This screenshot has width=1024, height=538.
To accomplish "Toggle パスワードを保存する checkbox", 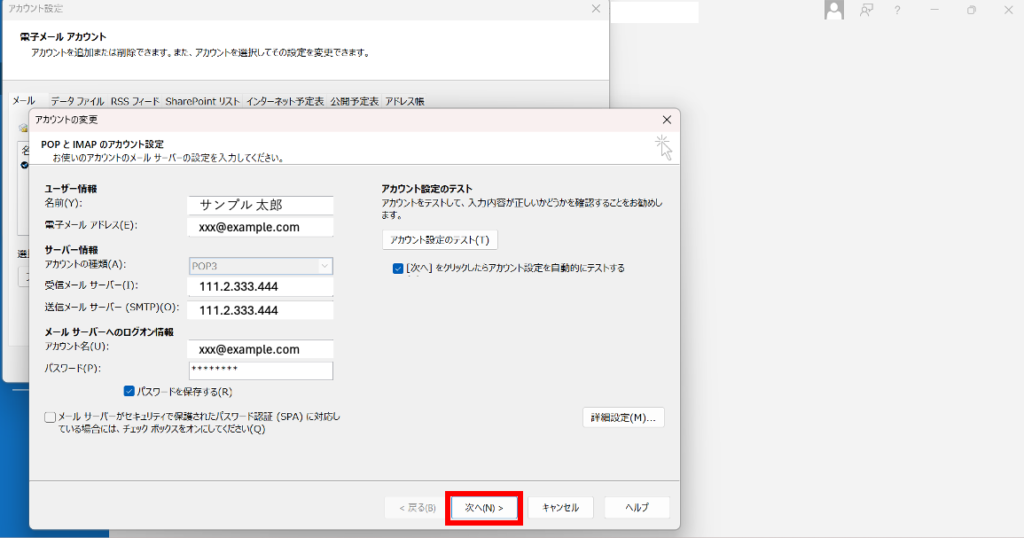I will click(130, 391).
